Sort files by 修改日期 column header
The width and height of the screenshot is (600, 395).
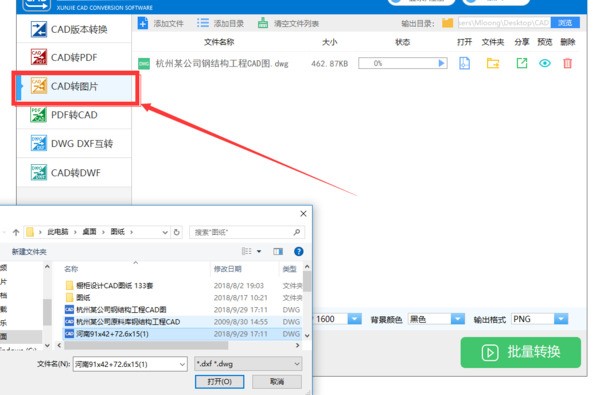point(228,269)
